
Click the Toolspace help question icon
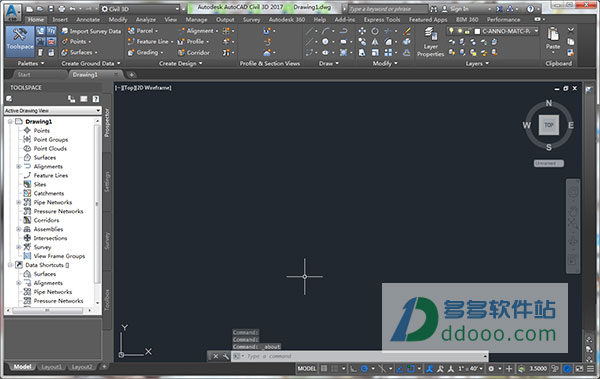click(96, 99)
